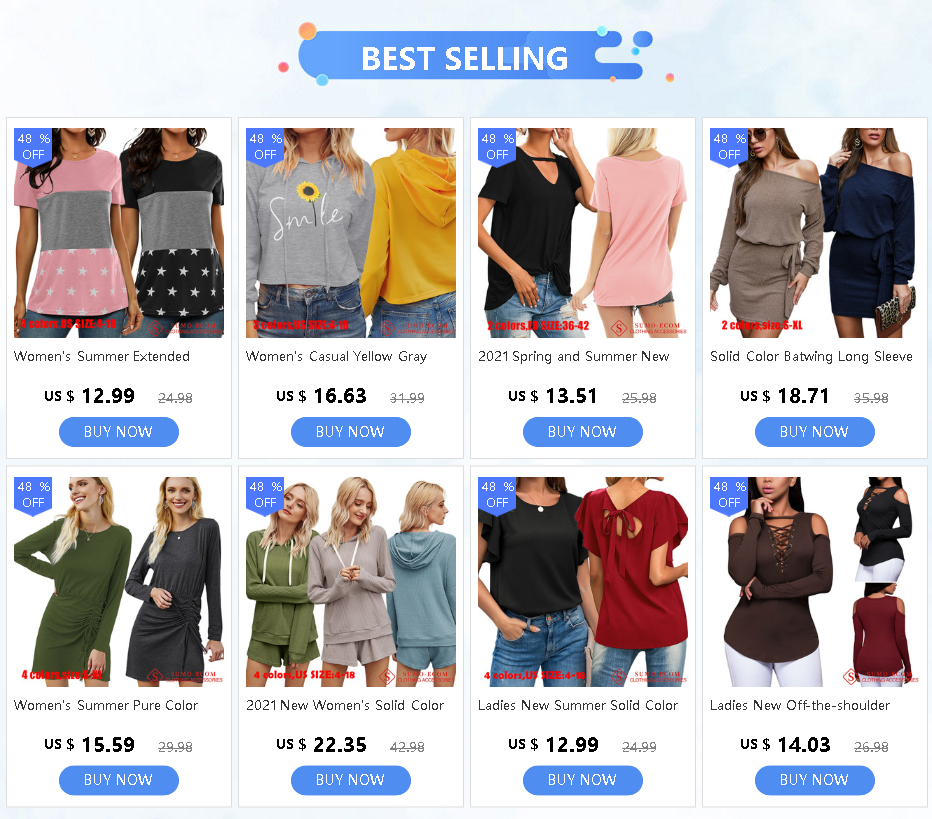Open the Women's Summer Extended title link
The width and height of the screenshot is (932, 819).
pyautogui.click(x=102, y=357)
